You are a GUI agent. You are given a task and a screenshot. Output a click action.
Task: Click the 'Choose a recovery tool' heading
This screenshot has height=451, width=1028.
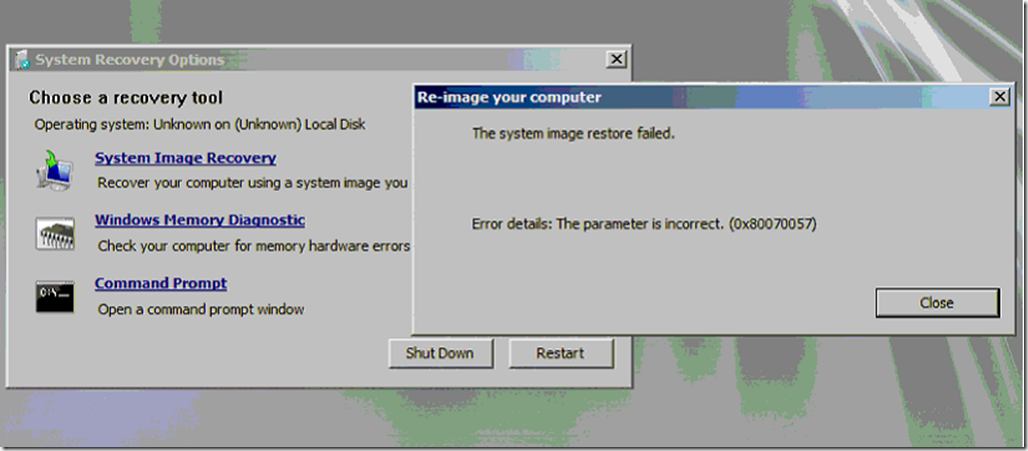[x=126, y=98]
